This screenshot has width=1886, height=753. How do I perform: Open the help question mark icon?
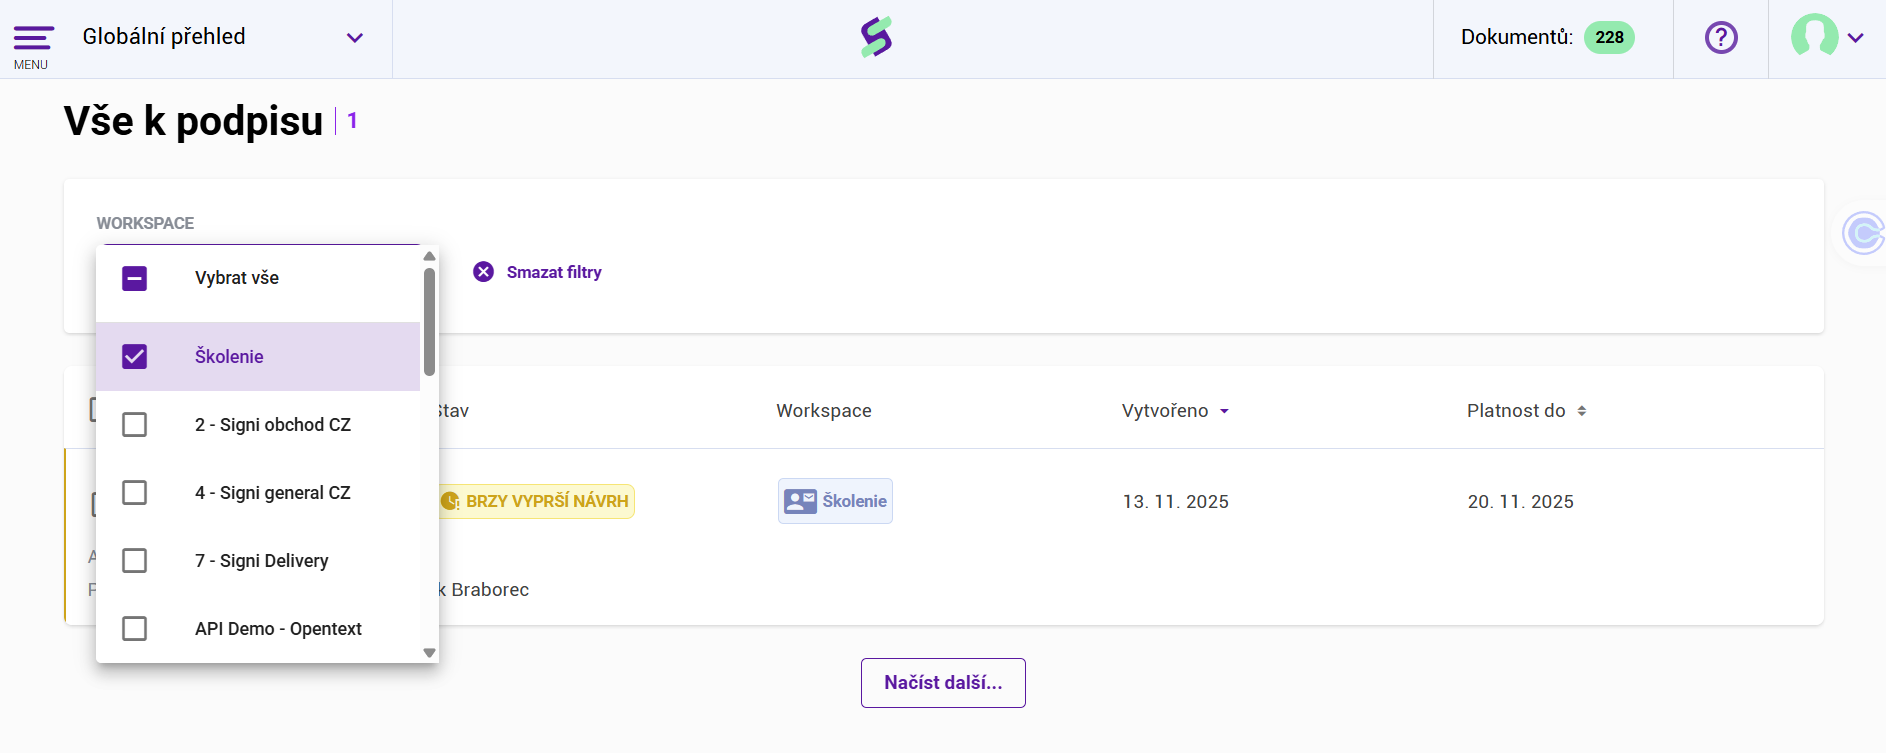(1721, 38)
